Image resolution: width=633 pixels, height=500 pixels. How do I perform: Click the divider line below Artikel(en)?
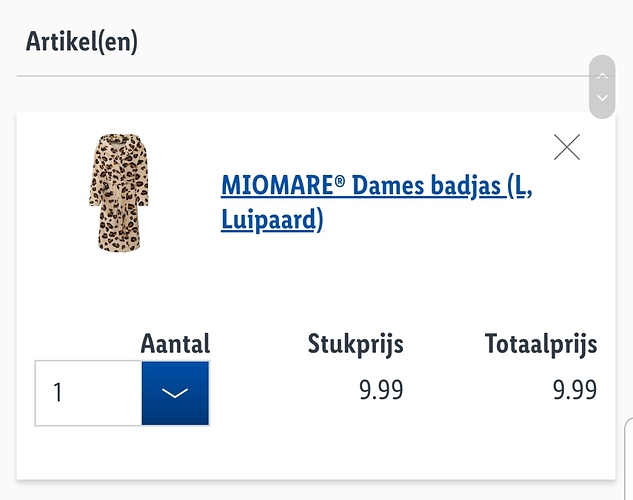point(303,75)
